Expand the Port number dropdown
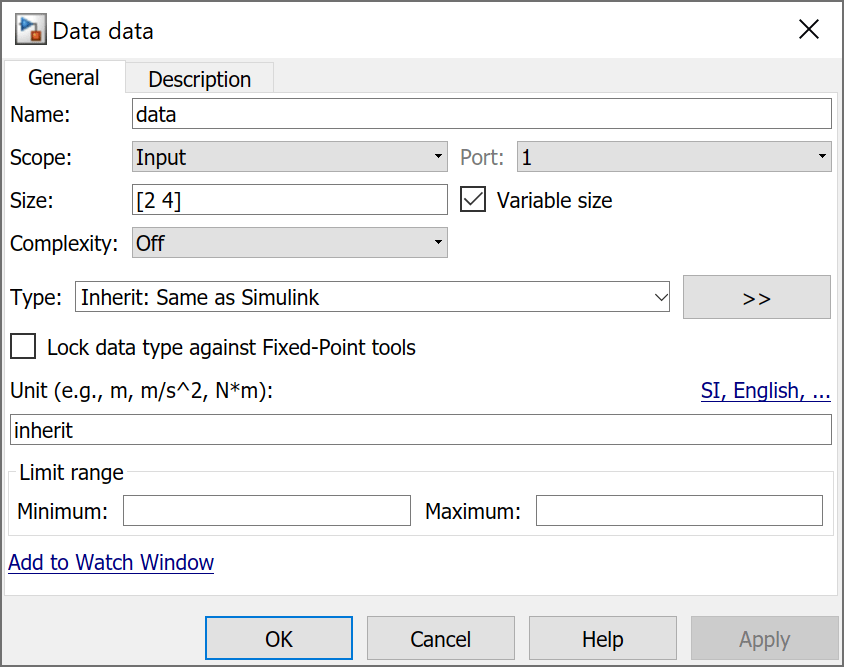844x667 pixels. click(x=673, y=157)
